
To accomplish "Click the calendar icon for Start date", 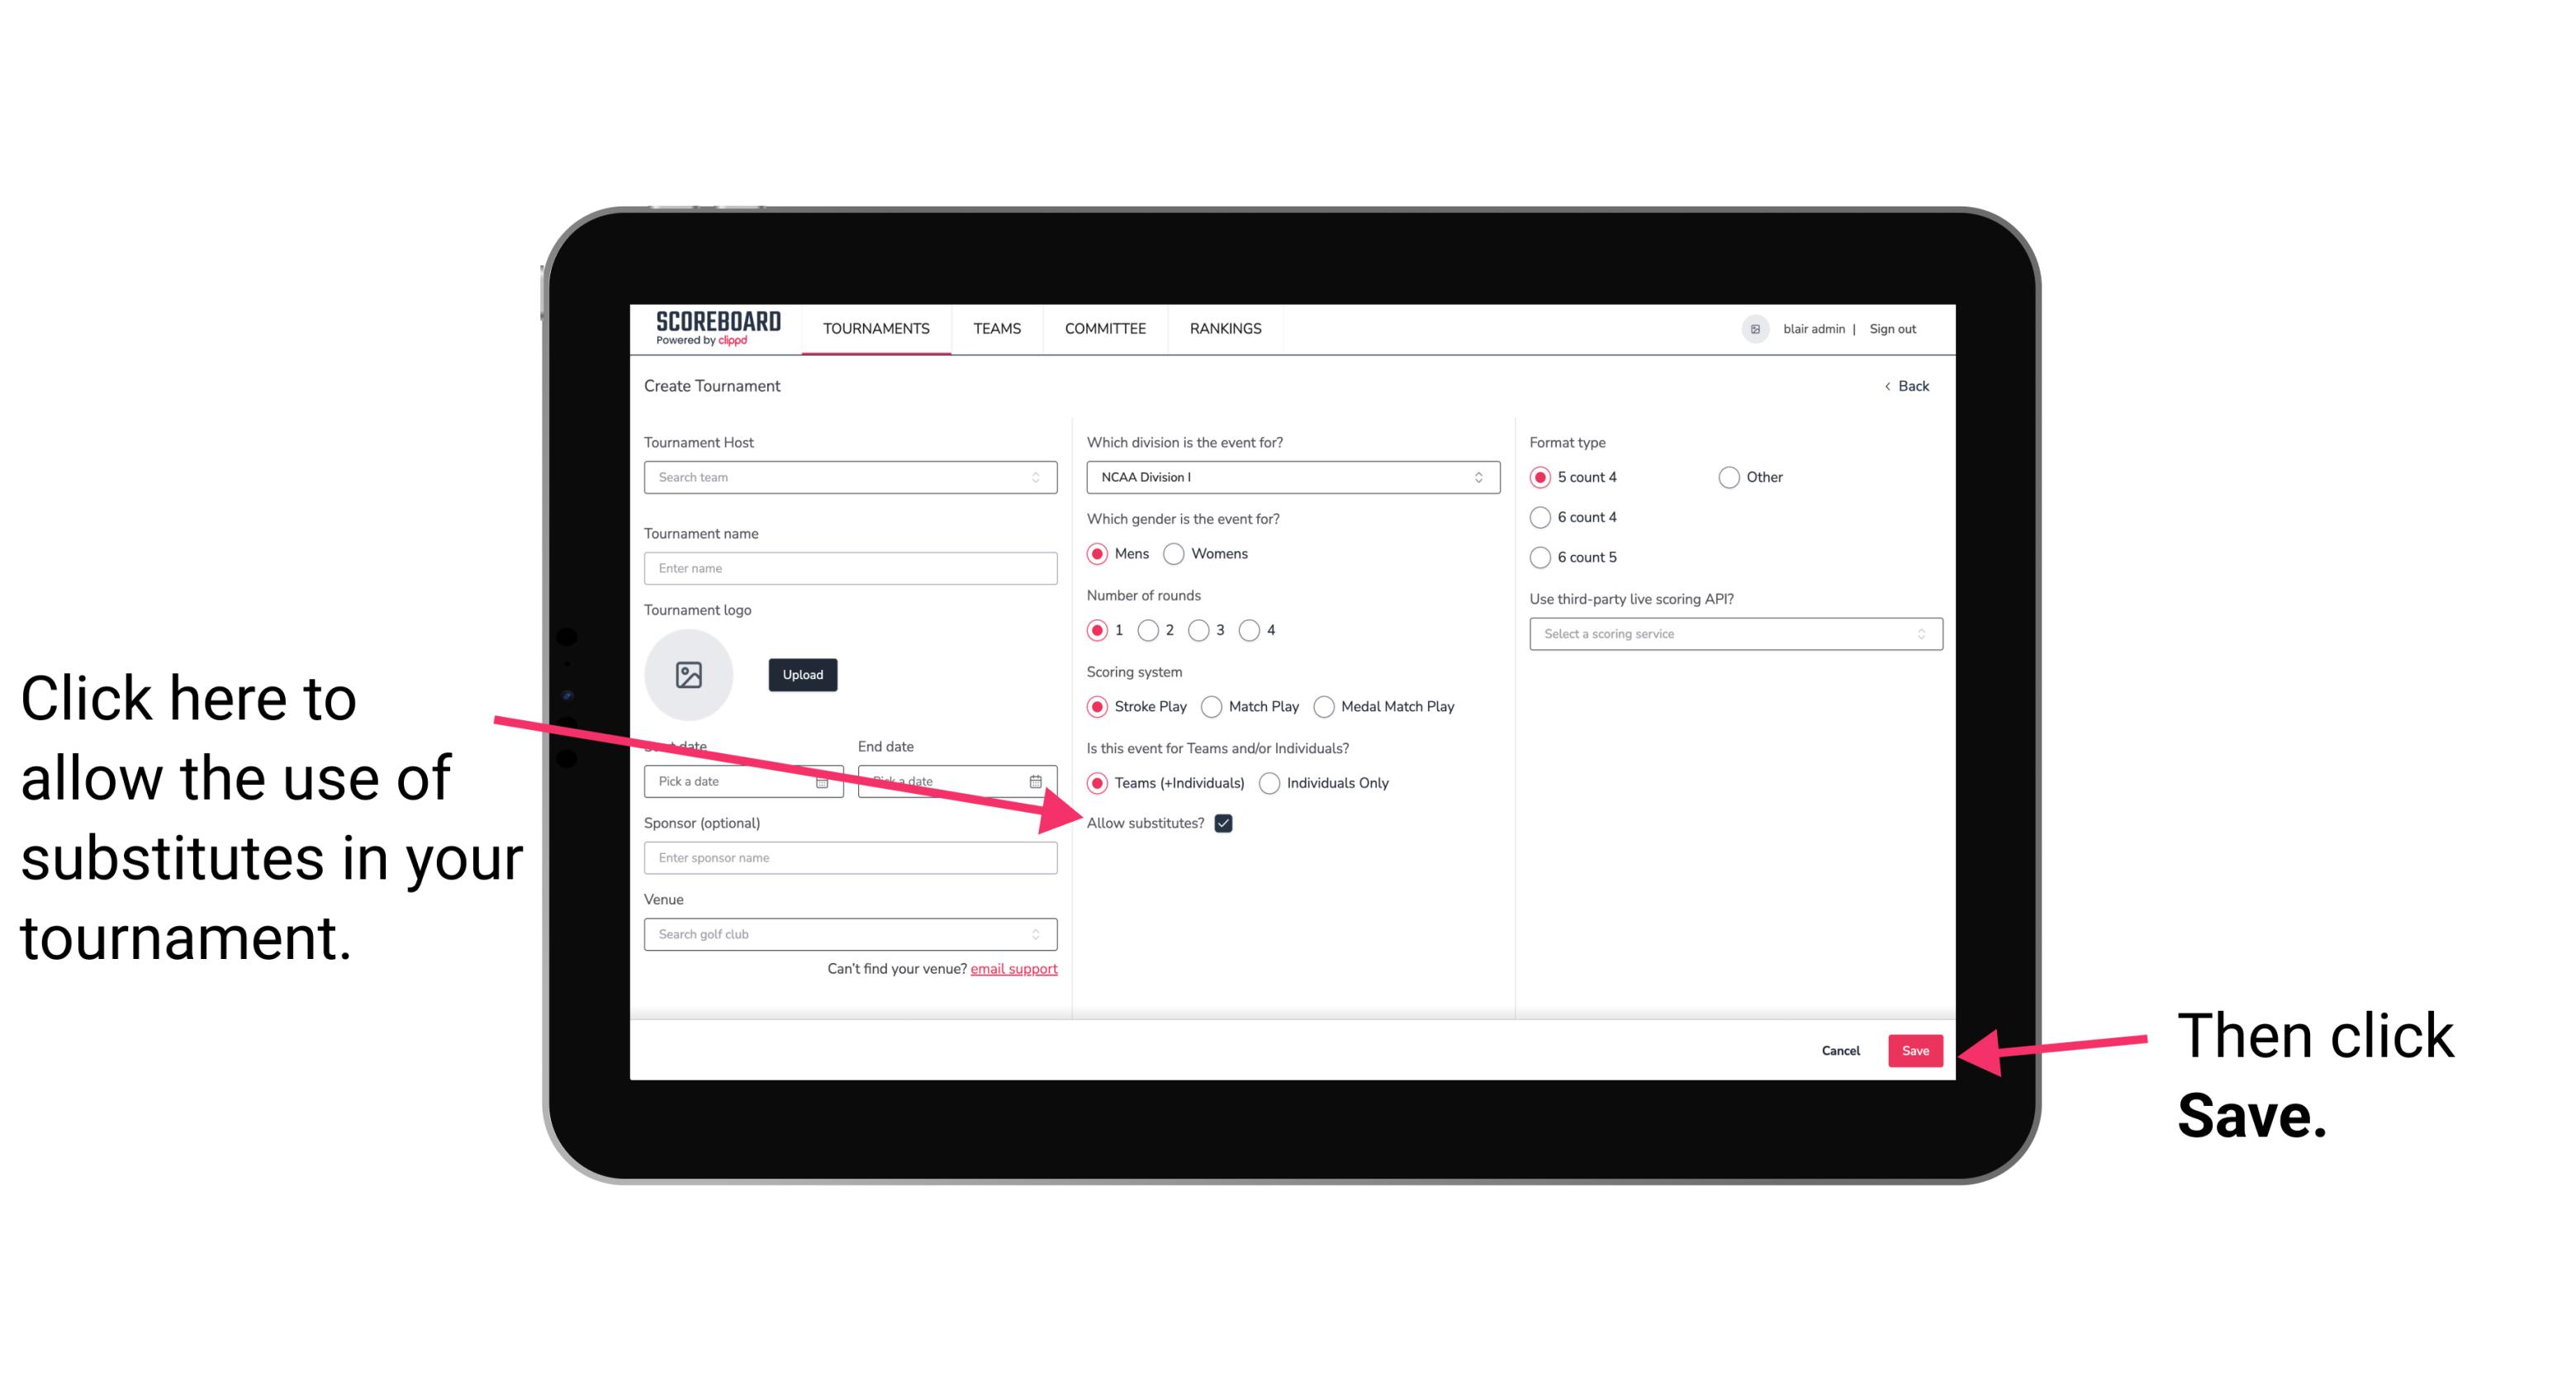I will coord(828,780).
